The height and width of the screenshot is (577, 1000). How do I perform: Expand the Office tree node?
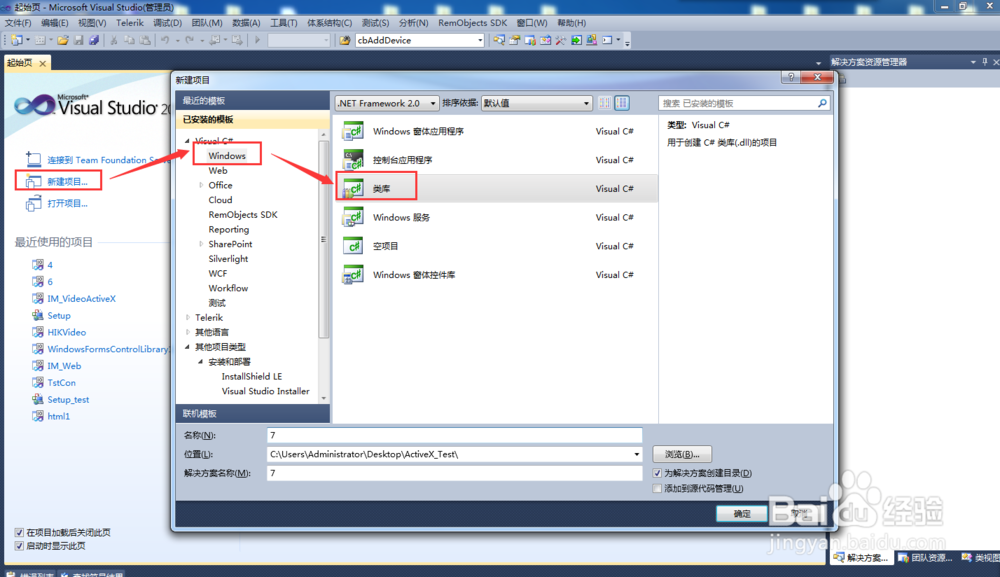coord(201,186)
